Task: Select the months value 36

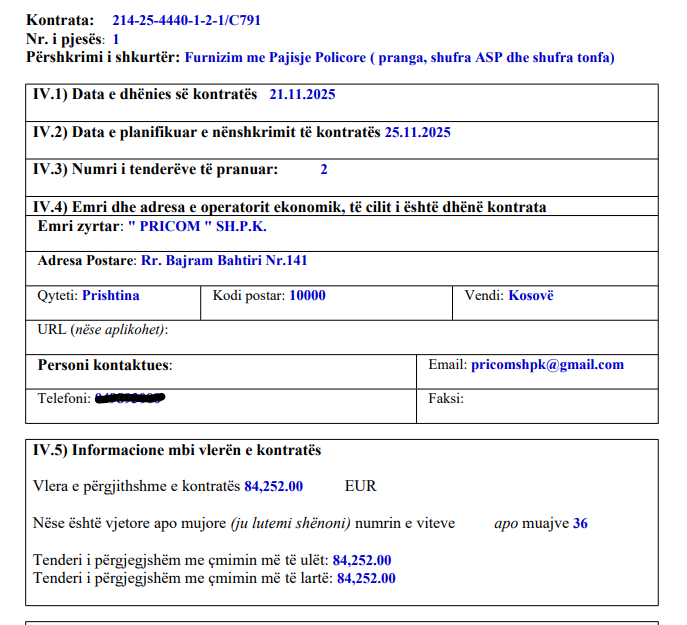Action: [580, 523]
